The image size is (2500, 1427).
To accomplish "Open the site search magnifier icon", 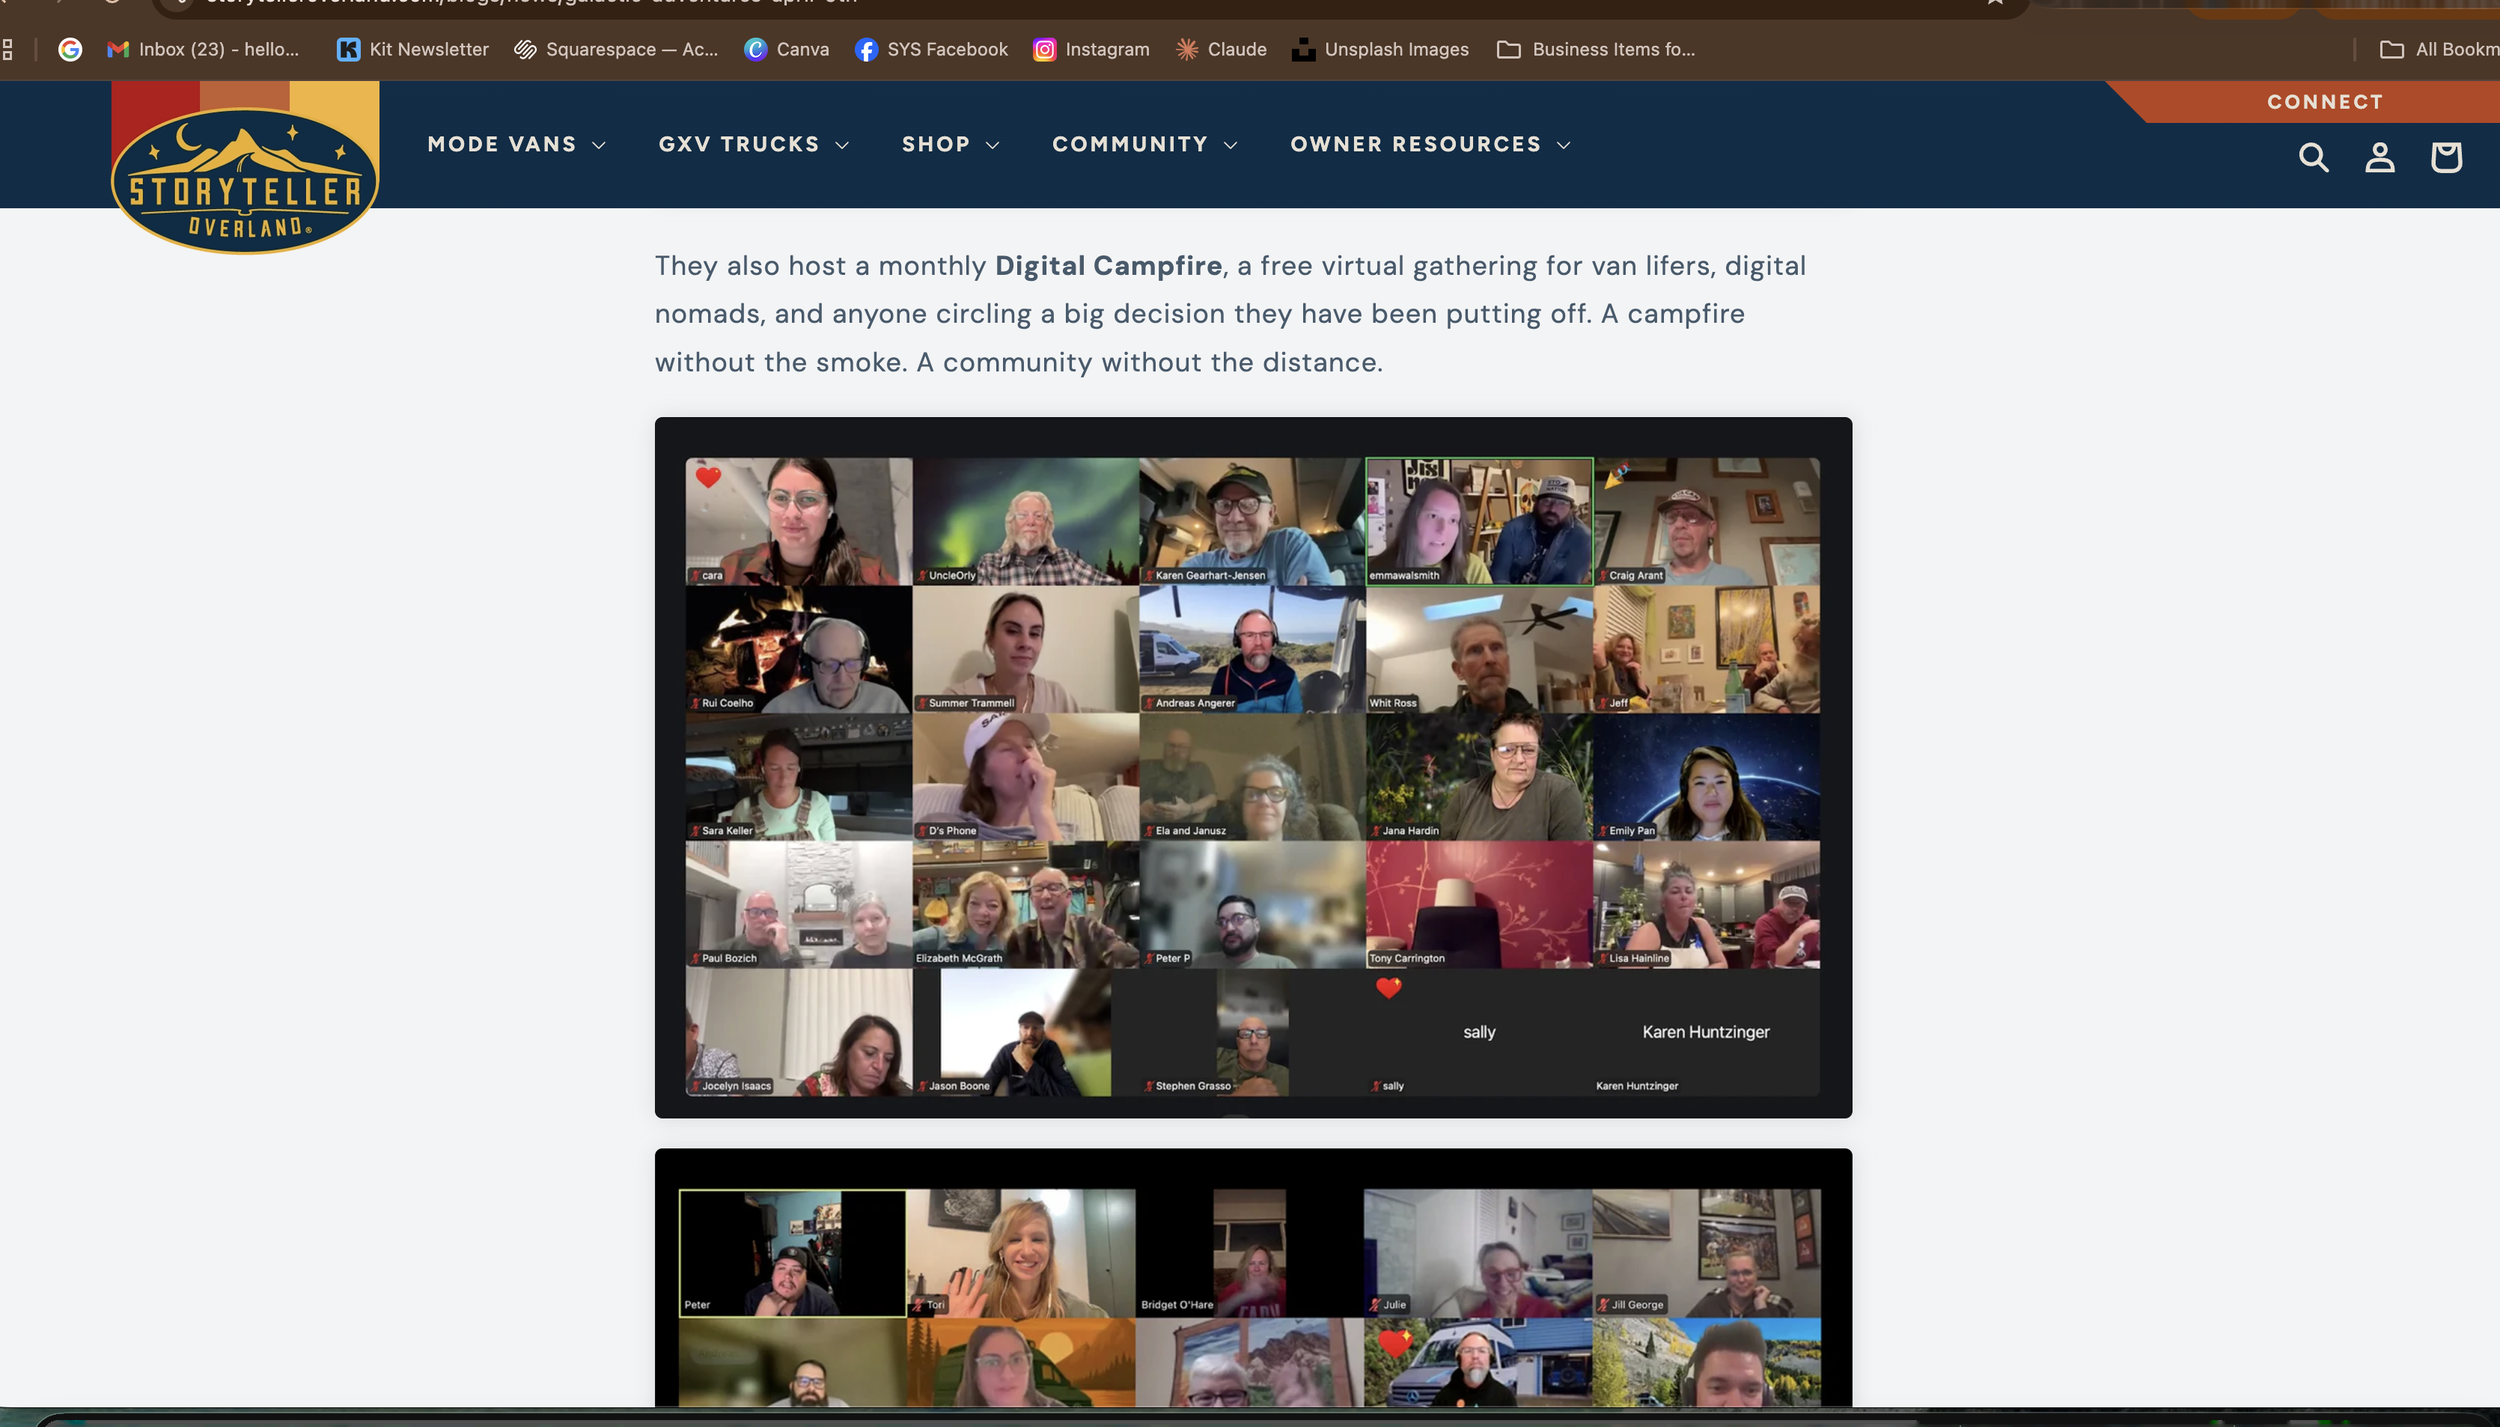I will 2313,157.
